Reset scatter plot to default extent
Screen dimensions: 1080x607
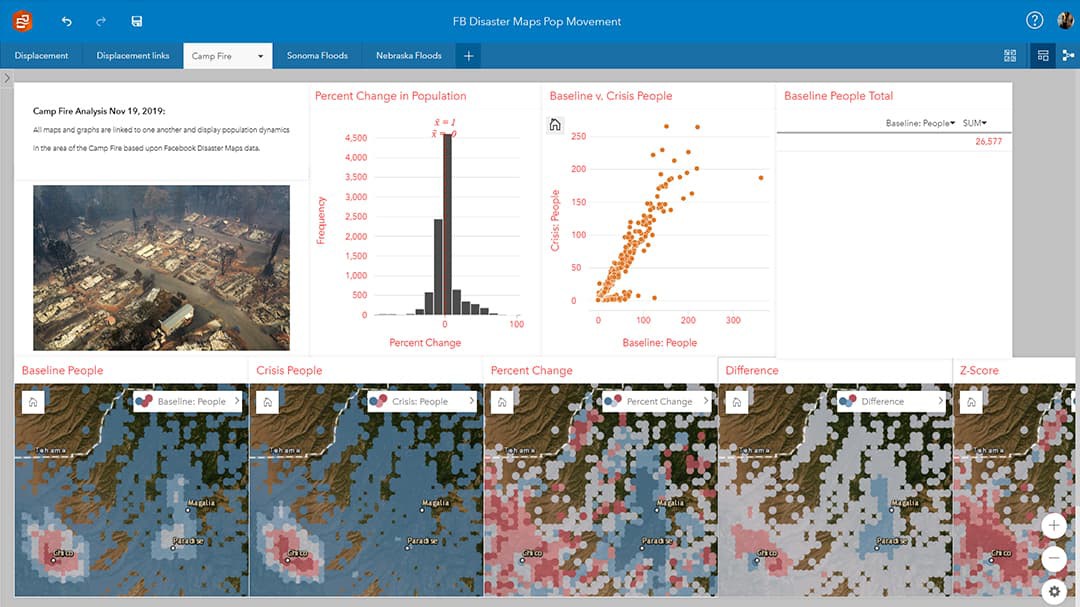554,125
